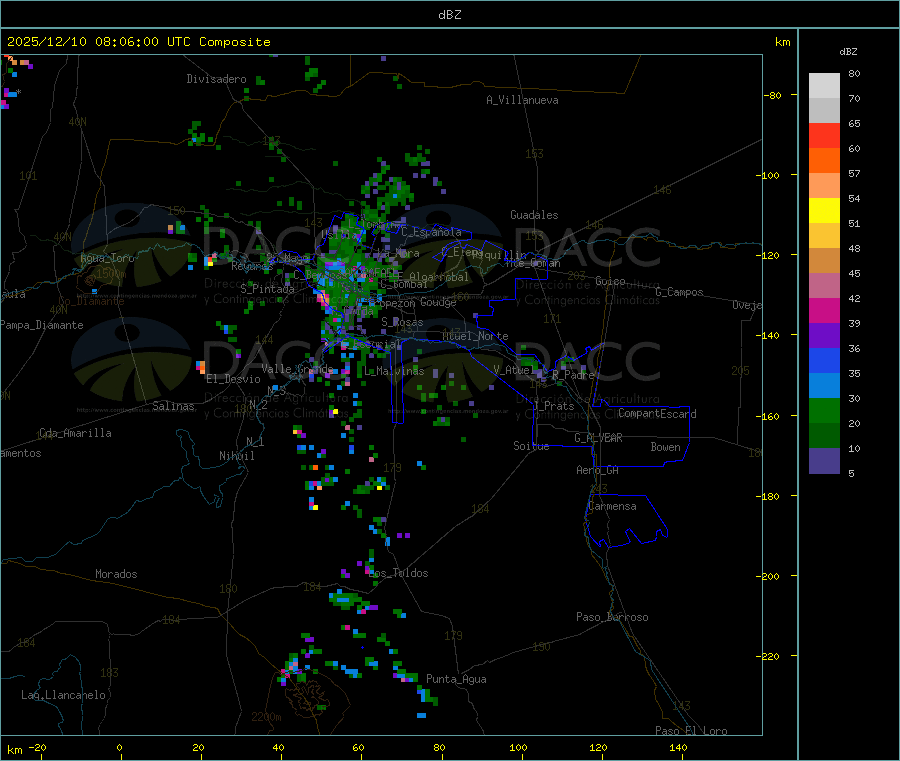Click the C_Española label

point(431,232)
